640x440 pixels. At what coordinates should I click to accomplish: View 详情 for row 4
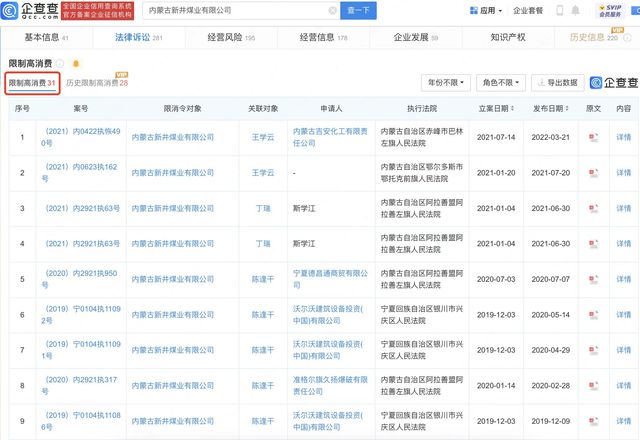point(624,244)
